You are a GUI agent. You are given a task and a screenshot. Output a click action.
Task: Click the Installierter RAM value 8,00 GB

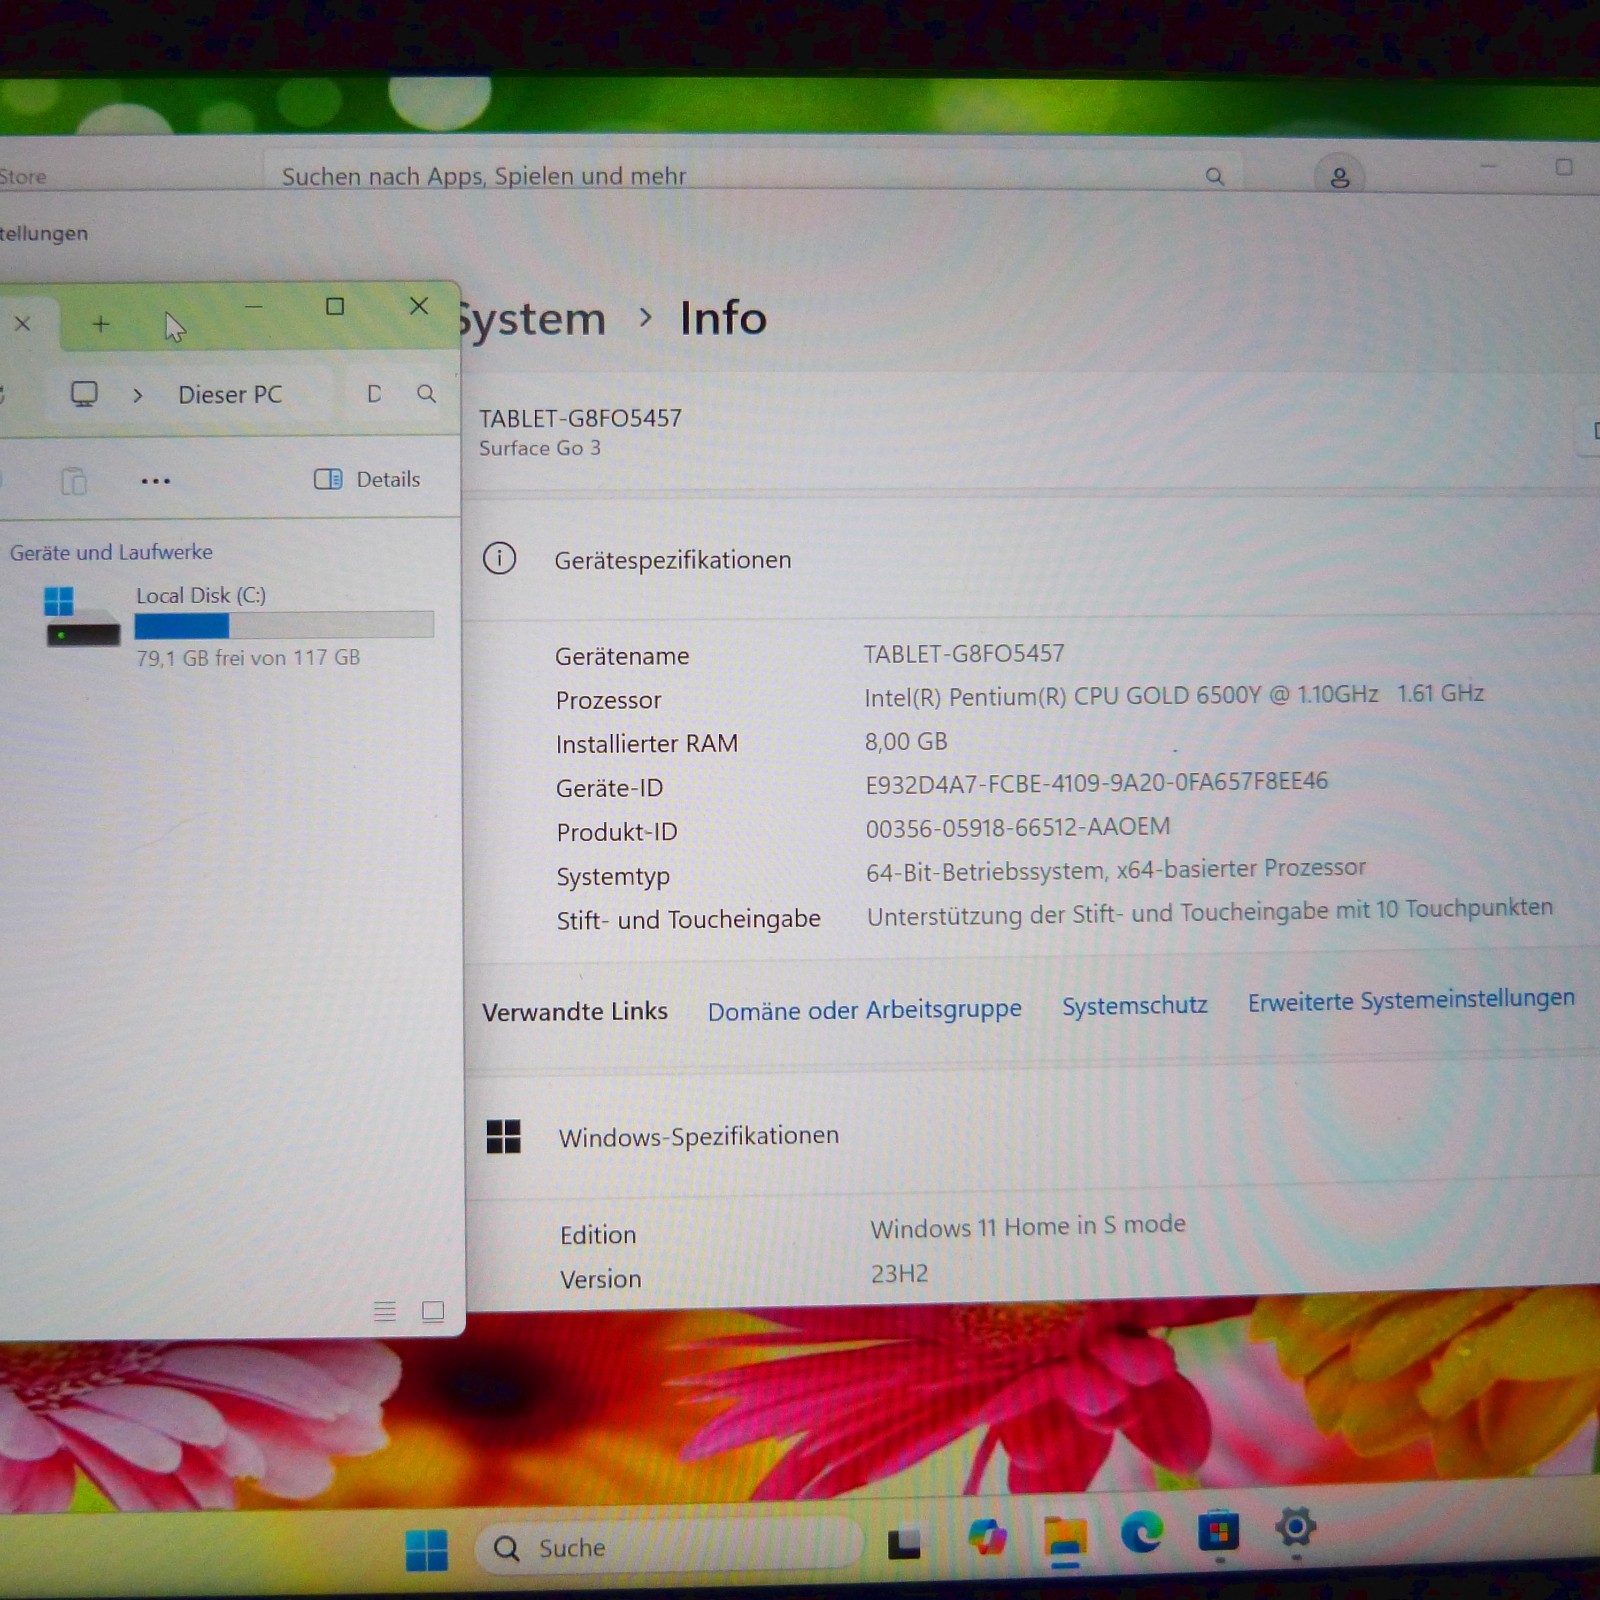[906, 742]
